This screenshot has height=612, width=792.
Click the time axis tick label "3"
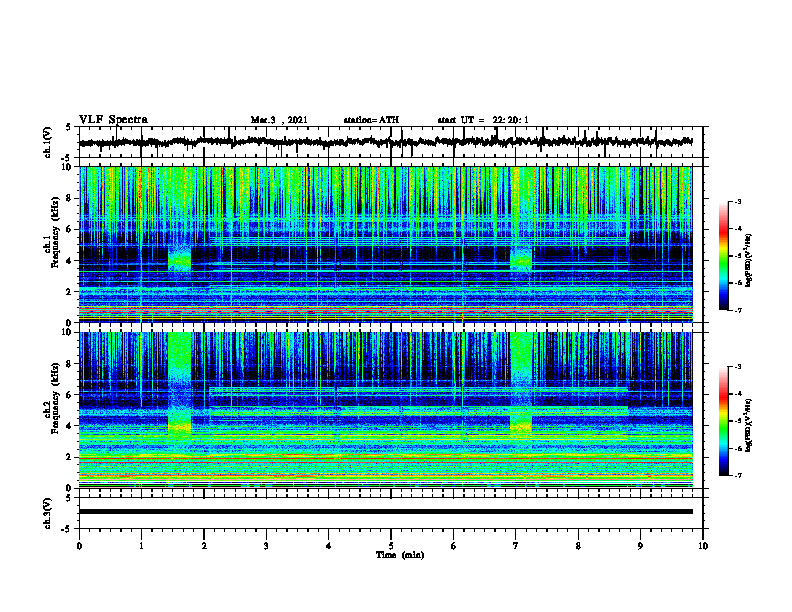tap(266, 546)
